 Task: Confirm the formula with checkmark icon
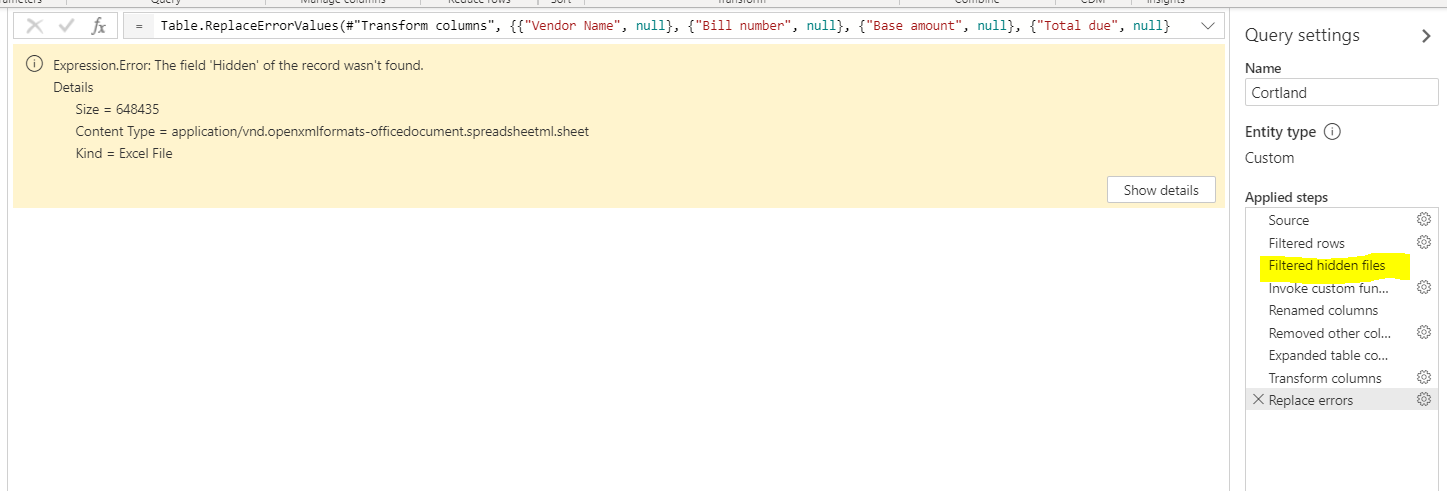[x=66, y=26]
